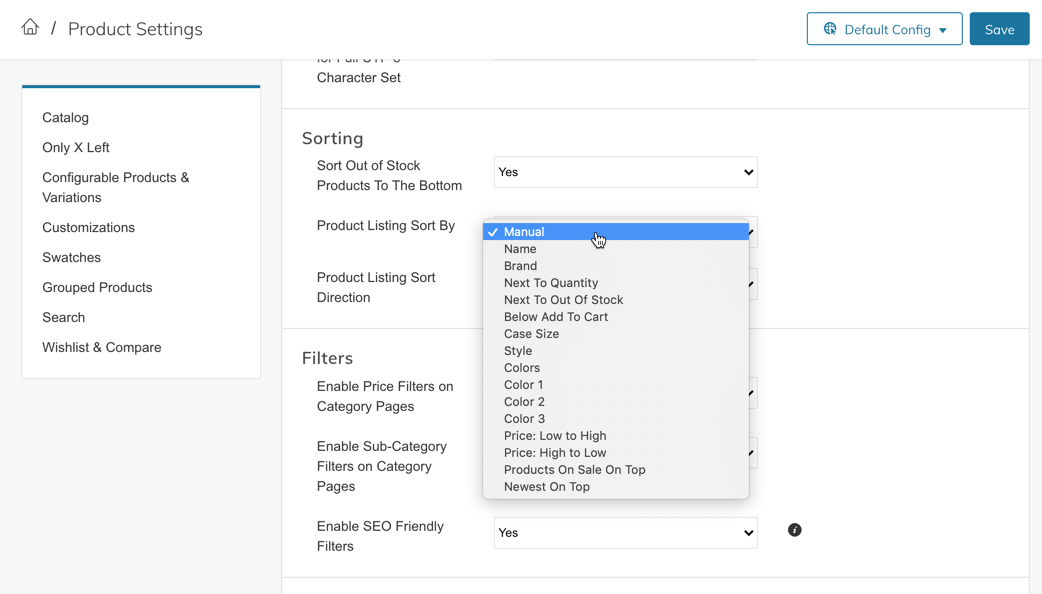Open Enable SEO Friendly Filters dropdown
The width and height of the screenshot is (1042, 594).
pos(625,533)
